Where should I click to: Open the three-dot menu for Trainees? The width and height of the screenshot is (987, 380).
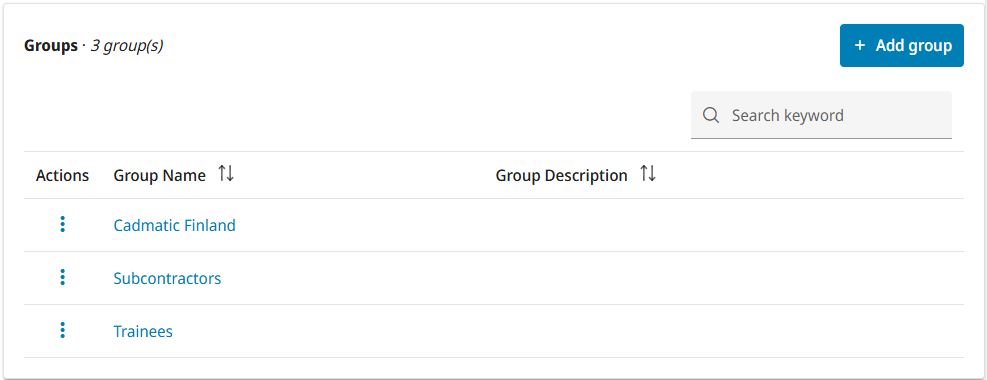[x=62, y=330]
